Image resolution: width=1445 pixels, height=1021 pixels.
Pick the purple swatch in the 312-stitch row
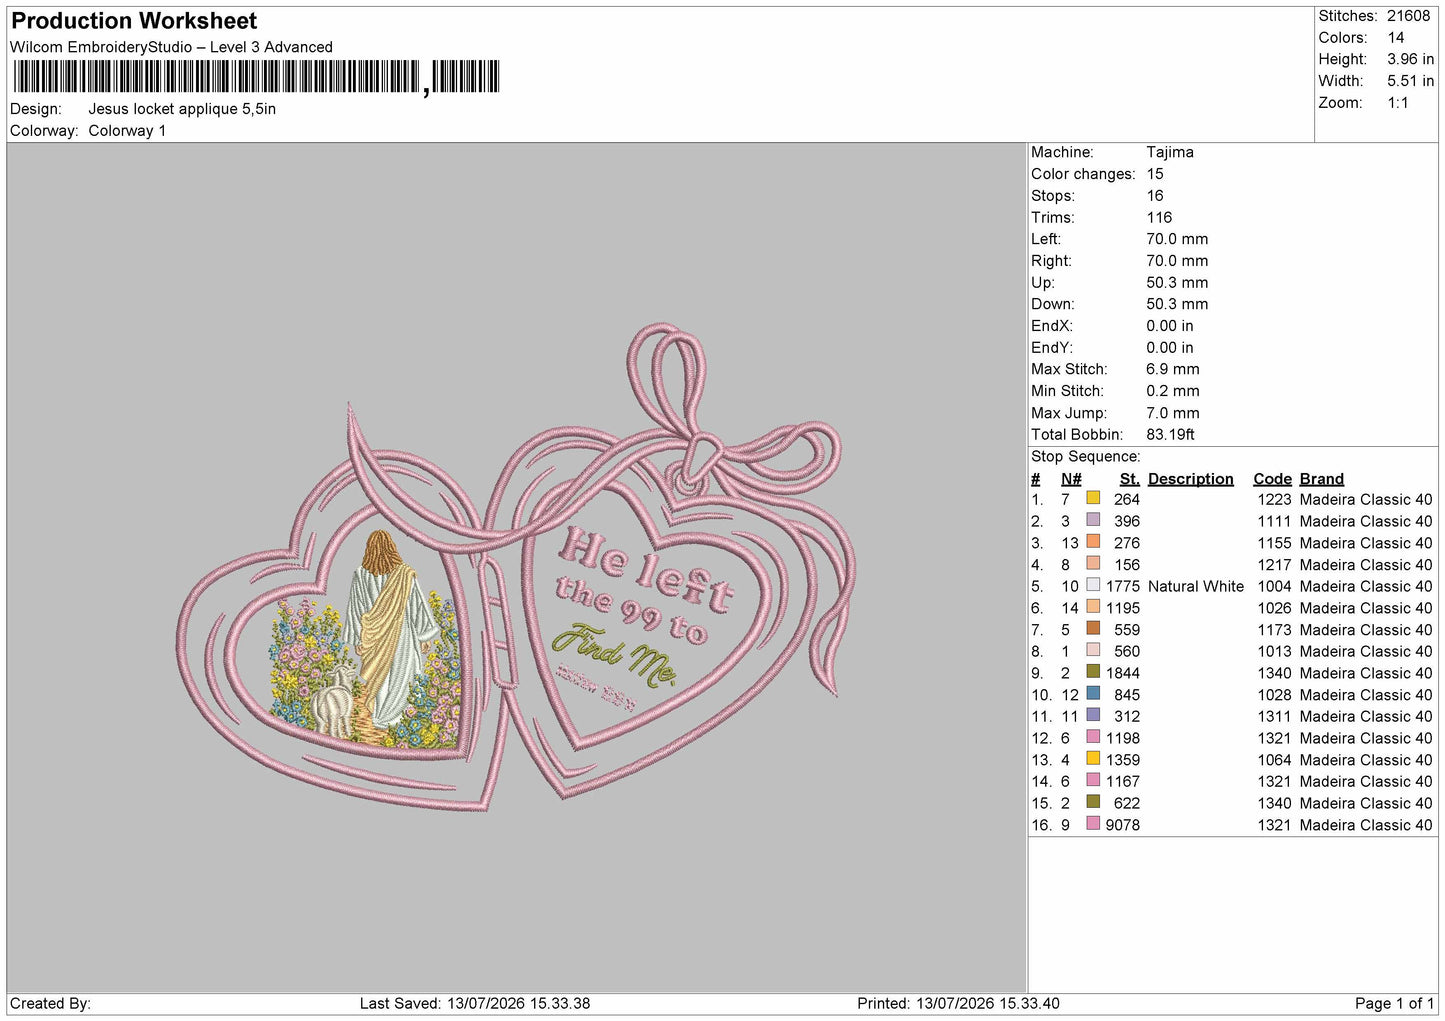point(1093,715)
